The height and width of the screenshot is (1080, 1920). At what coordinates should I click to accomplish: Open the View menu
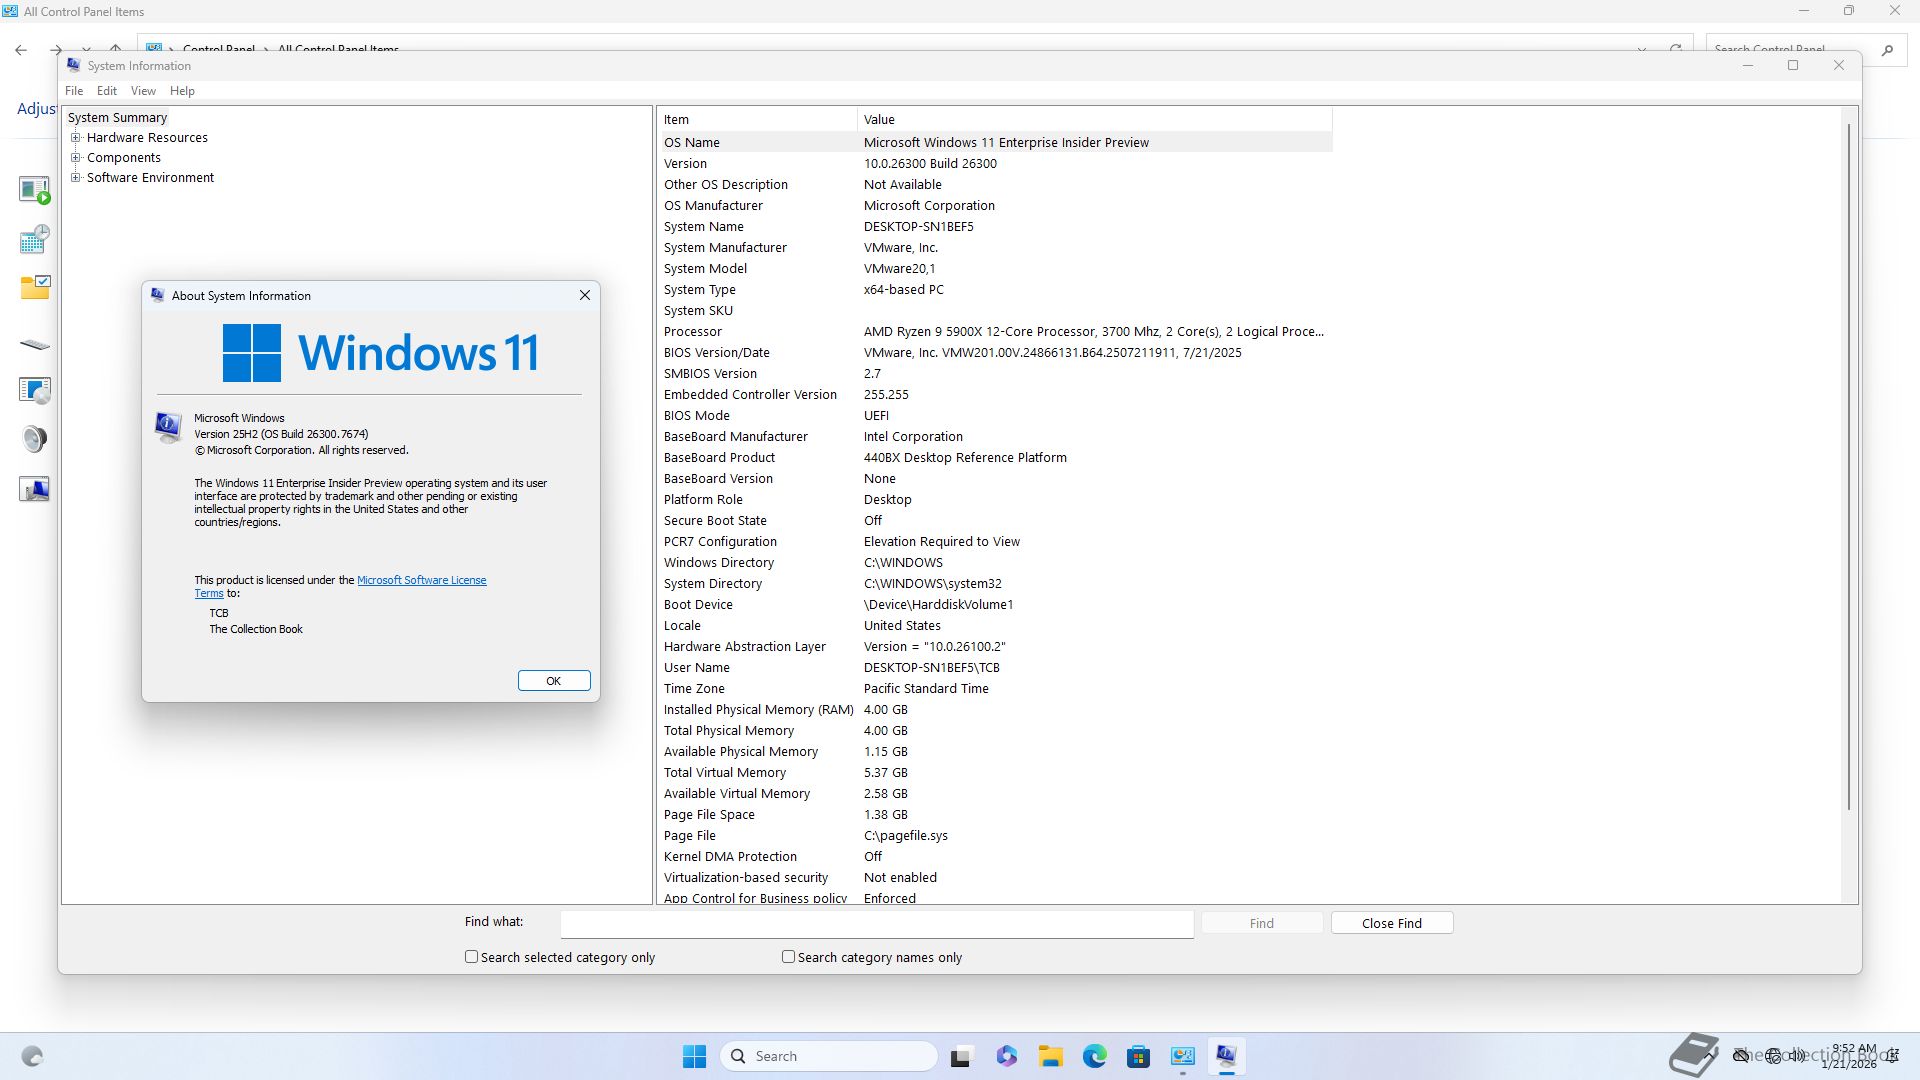[143, 91]
